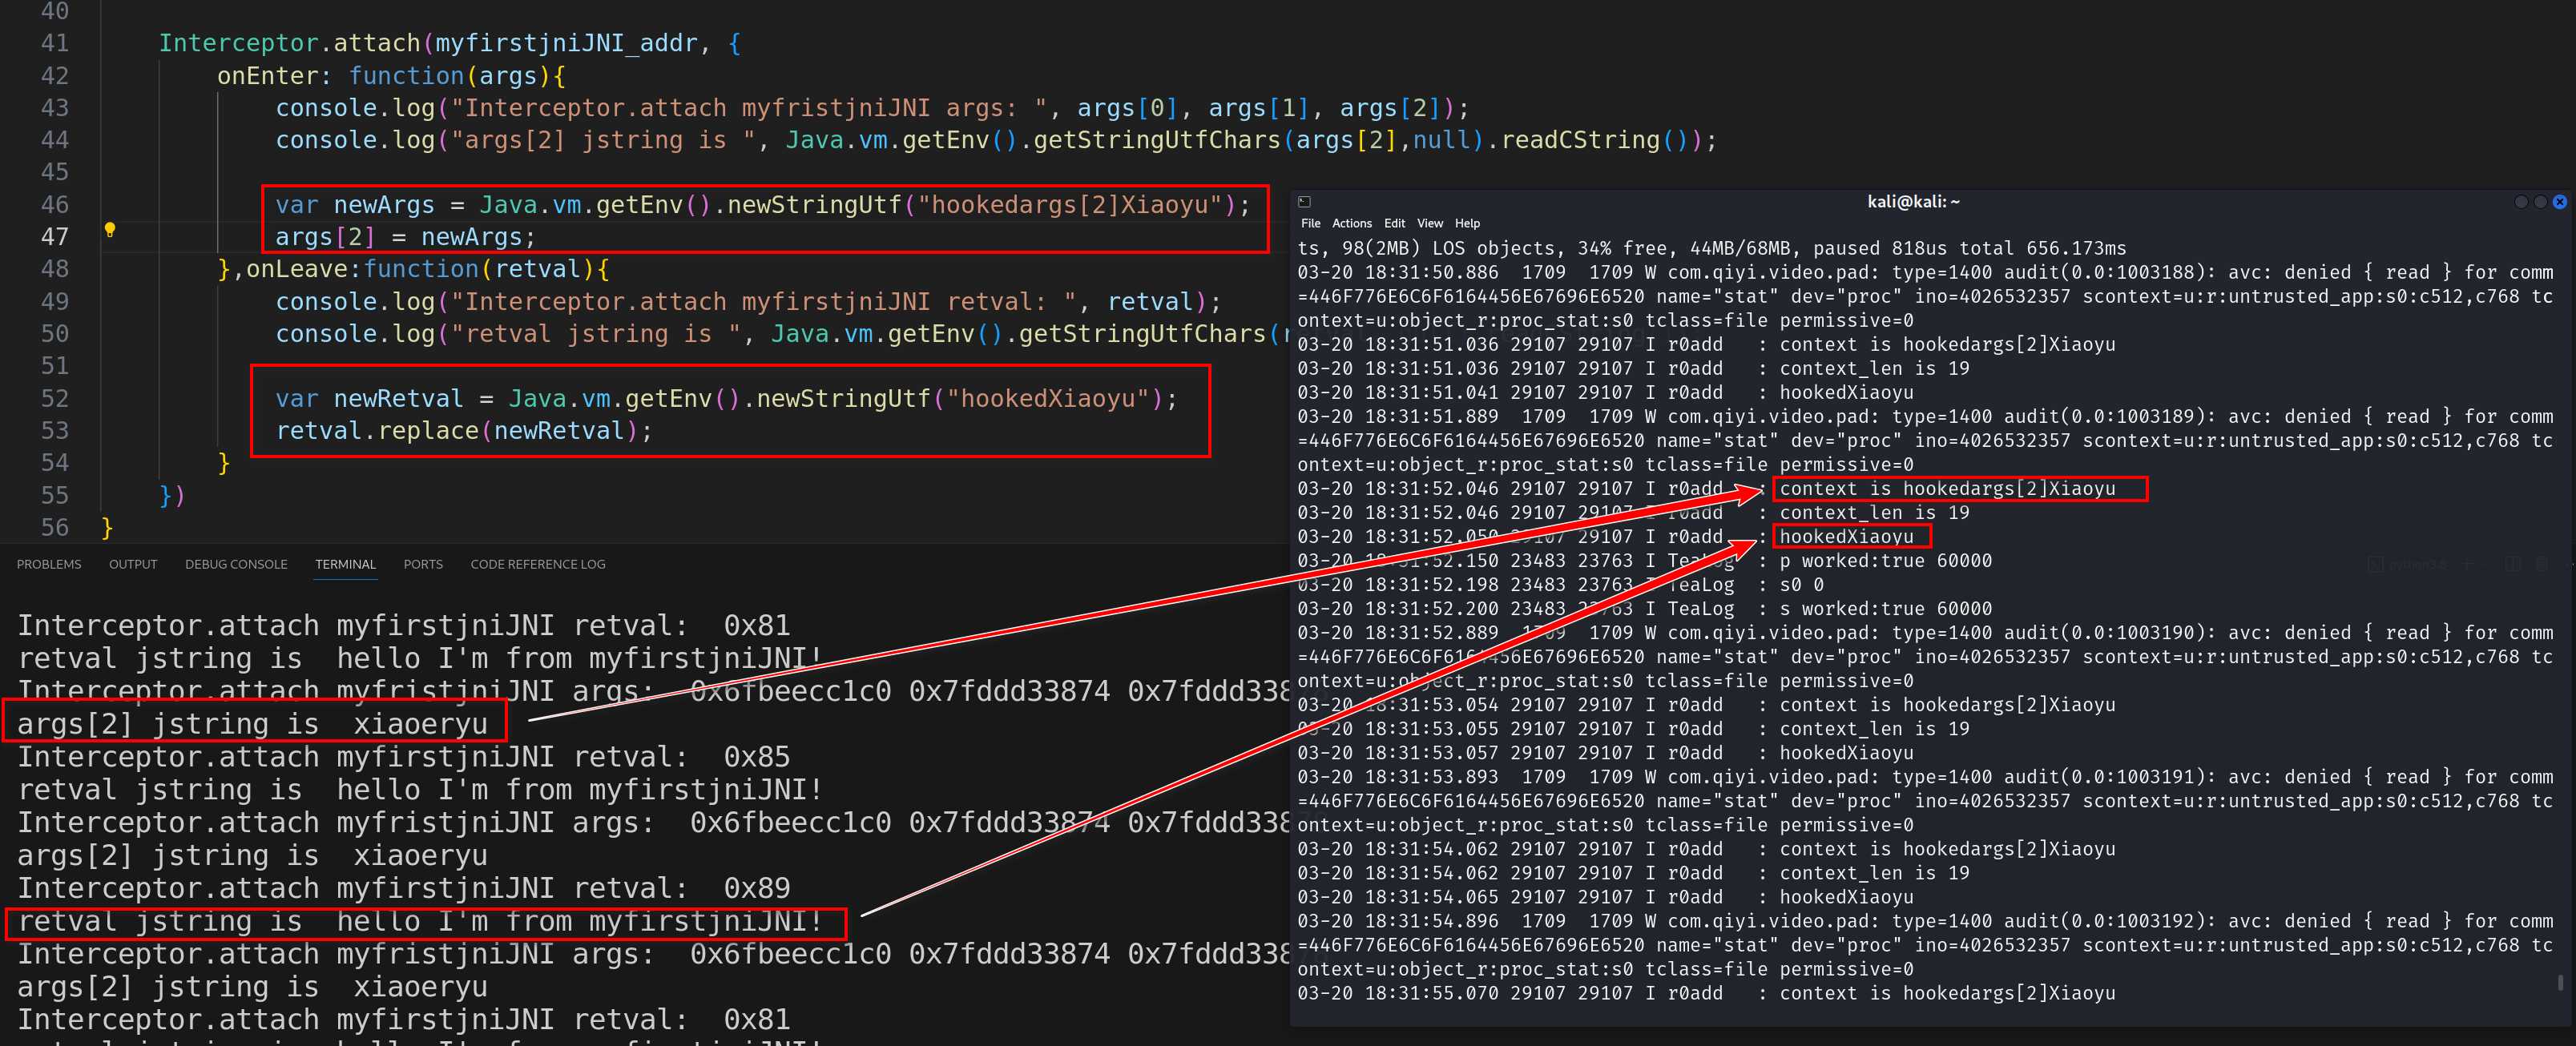Image resolution: width=2576 pixels, height=1046 pixels.
Task: Click the faint kill terminal trash icon
Action: pyautogui.click(x=2542, y=564)
